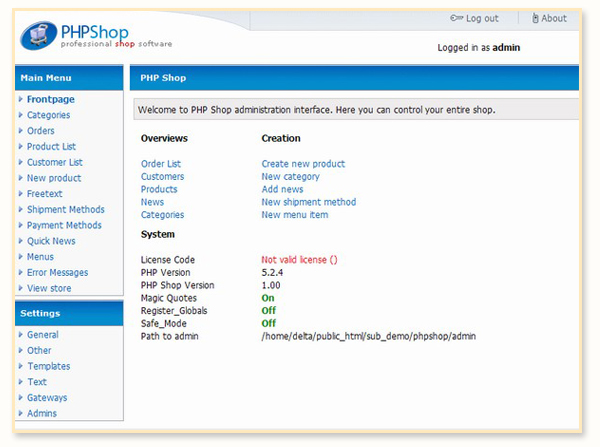Open Shipment Methods in the sidebar
600x447 pixels.
65,209
